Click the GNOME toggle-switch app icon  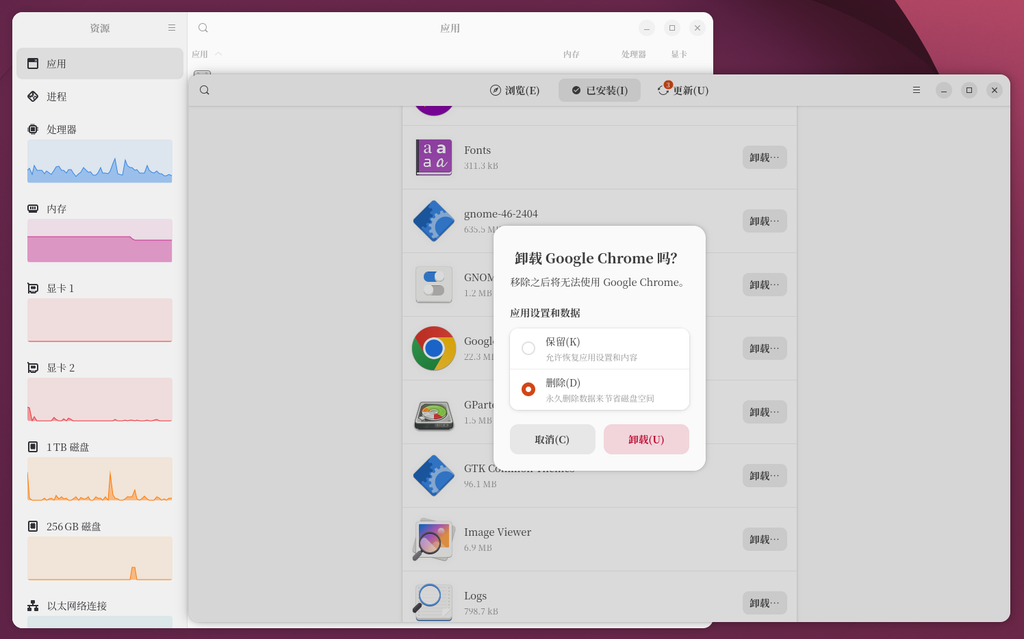[x=434, y=285]
